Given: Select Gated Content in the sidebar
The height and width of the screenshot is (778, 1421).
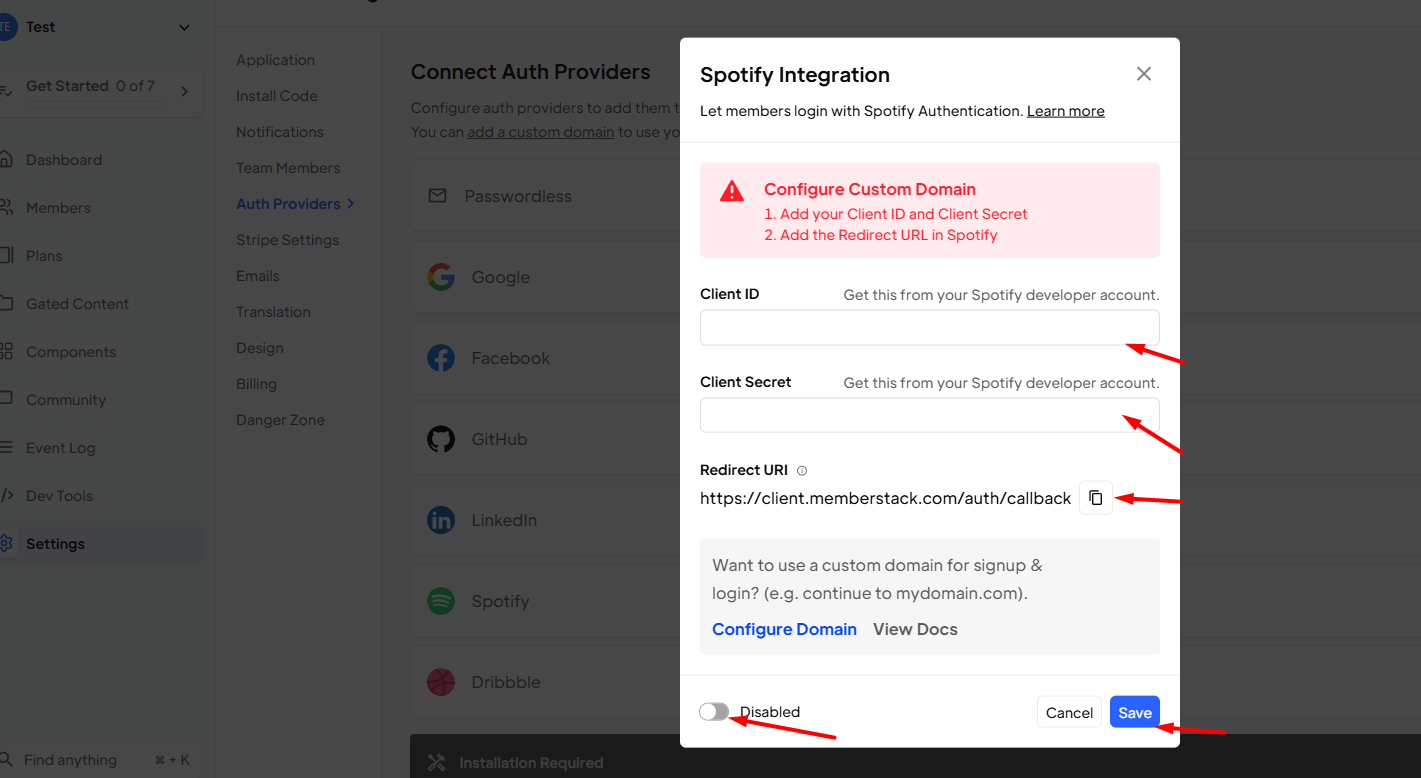Looking at the screenshot, I should coord(77,304).
